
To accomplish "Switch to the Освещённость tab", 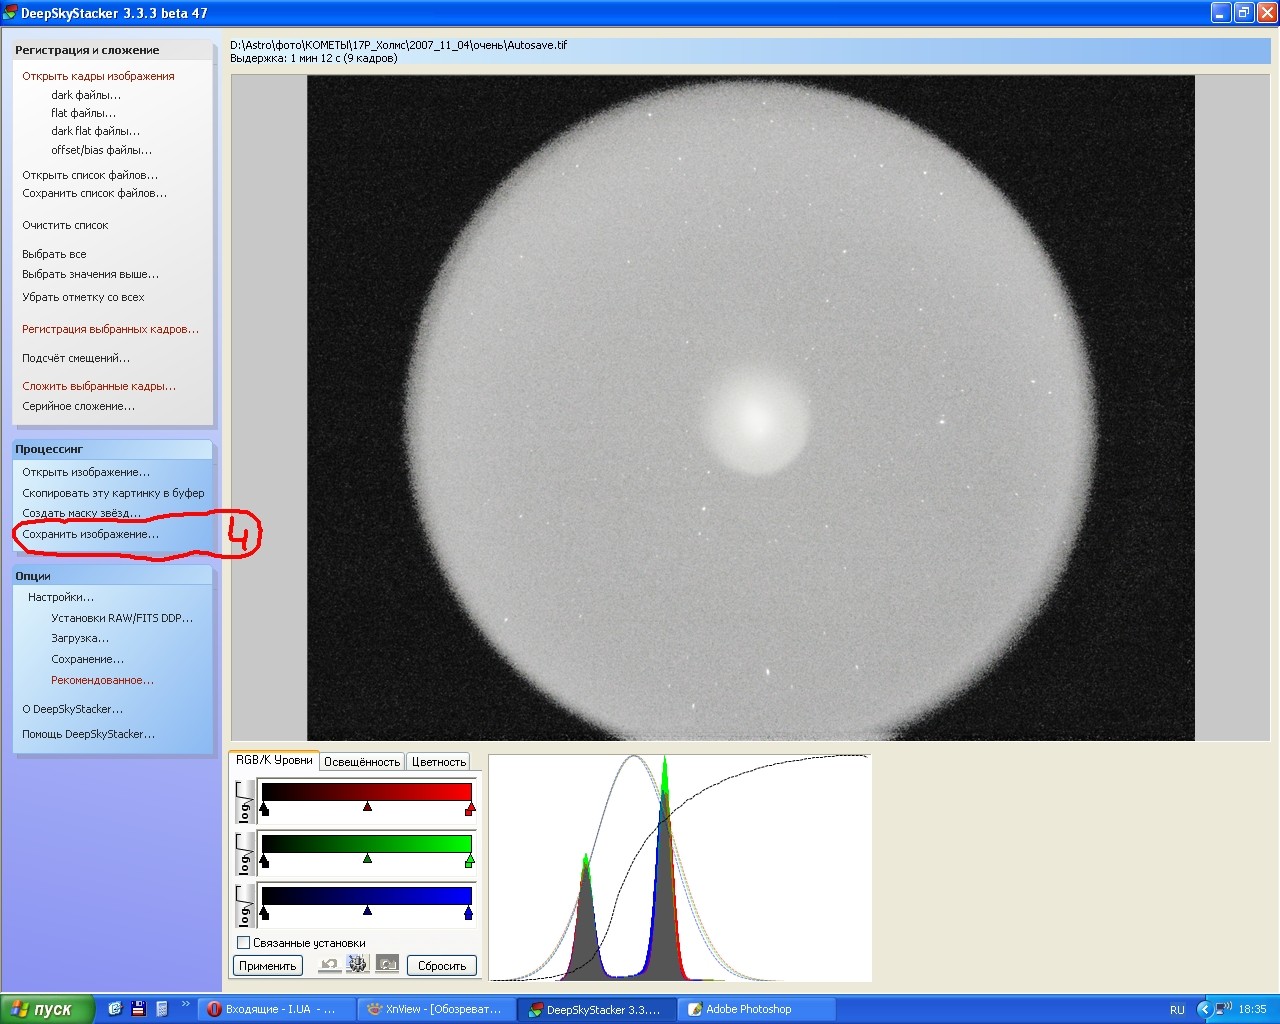I will pos(362,762).
